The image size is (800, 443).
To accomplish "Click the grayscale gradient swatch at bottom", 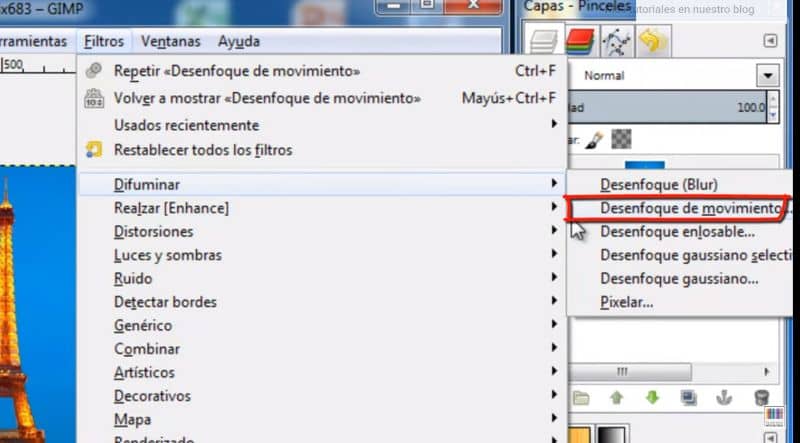I will pos(611,435).
